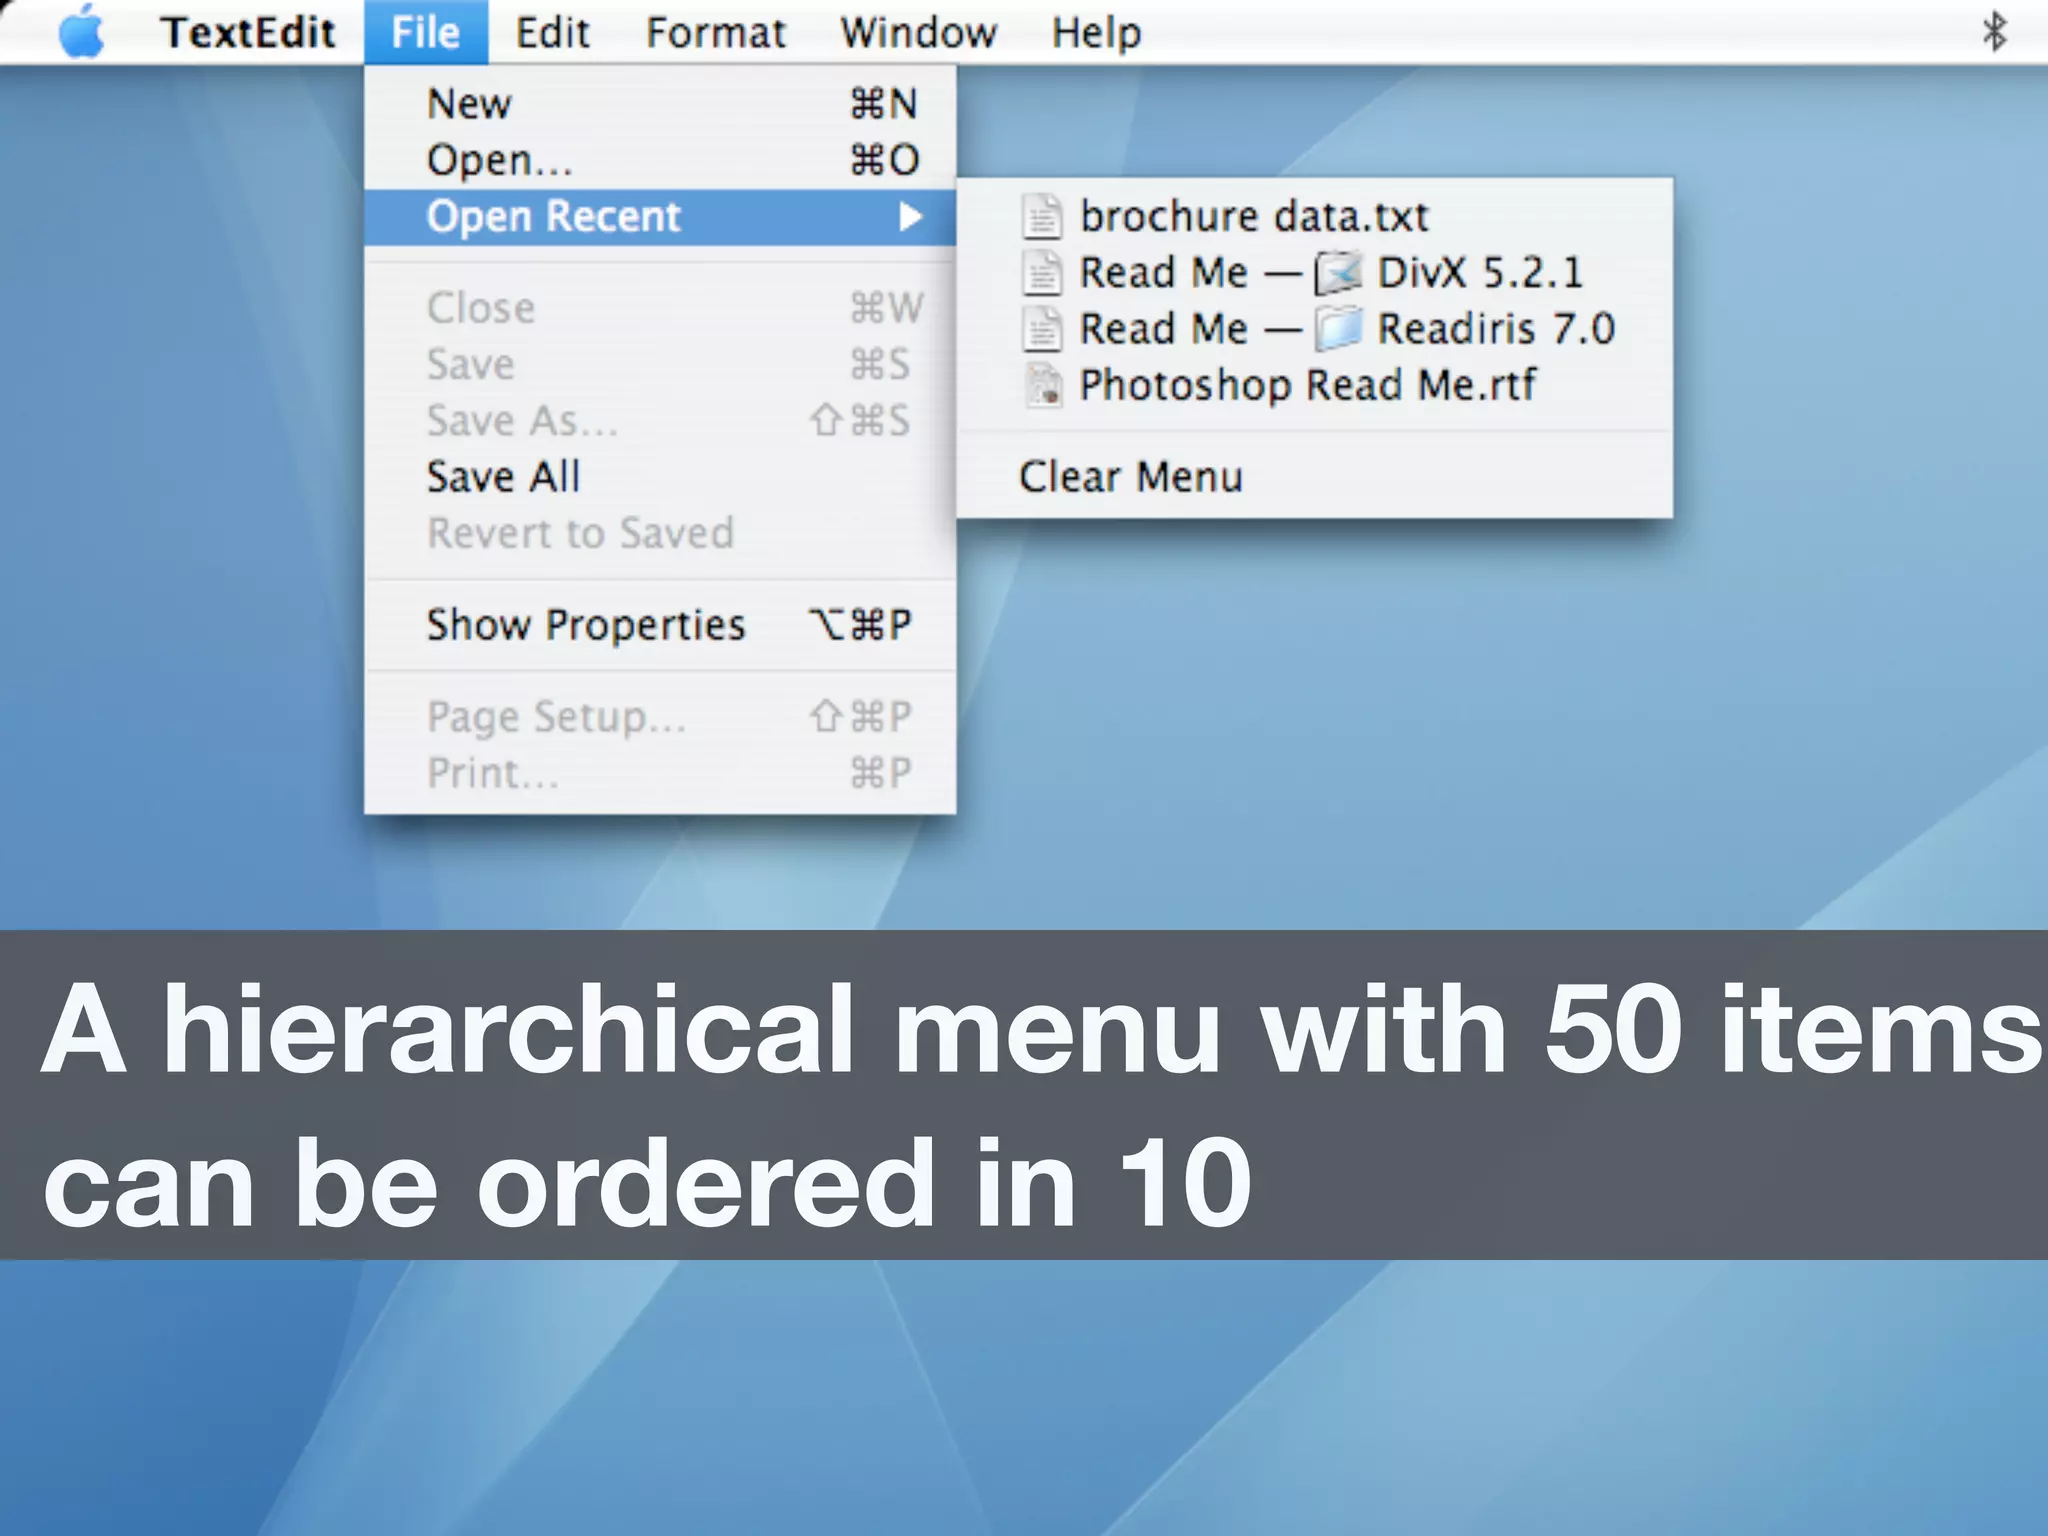Select the Open Recent menu item
The width and height of the screenshot is (2048, 1536).
(x=660, y=217)
